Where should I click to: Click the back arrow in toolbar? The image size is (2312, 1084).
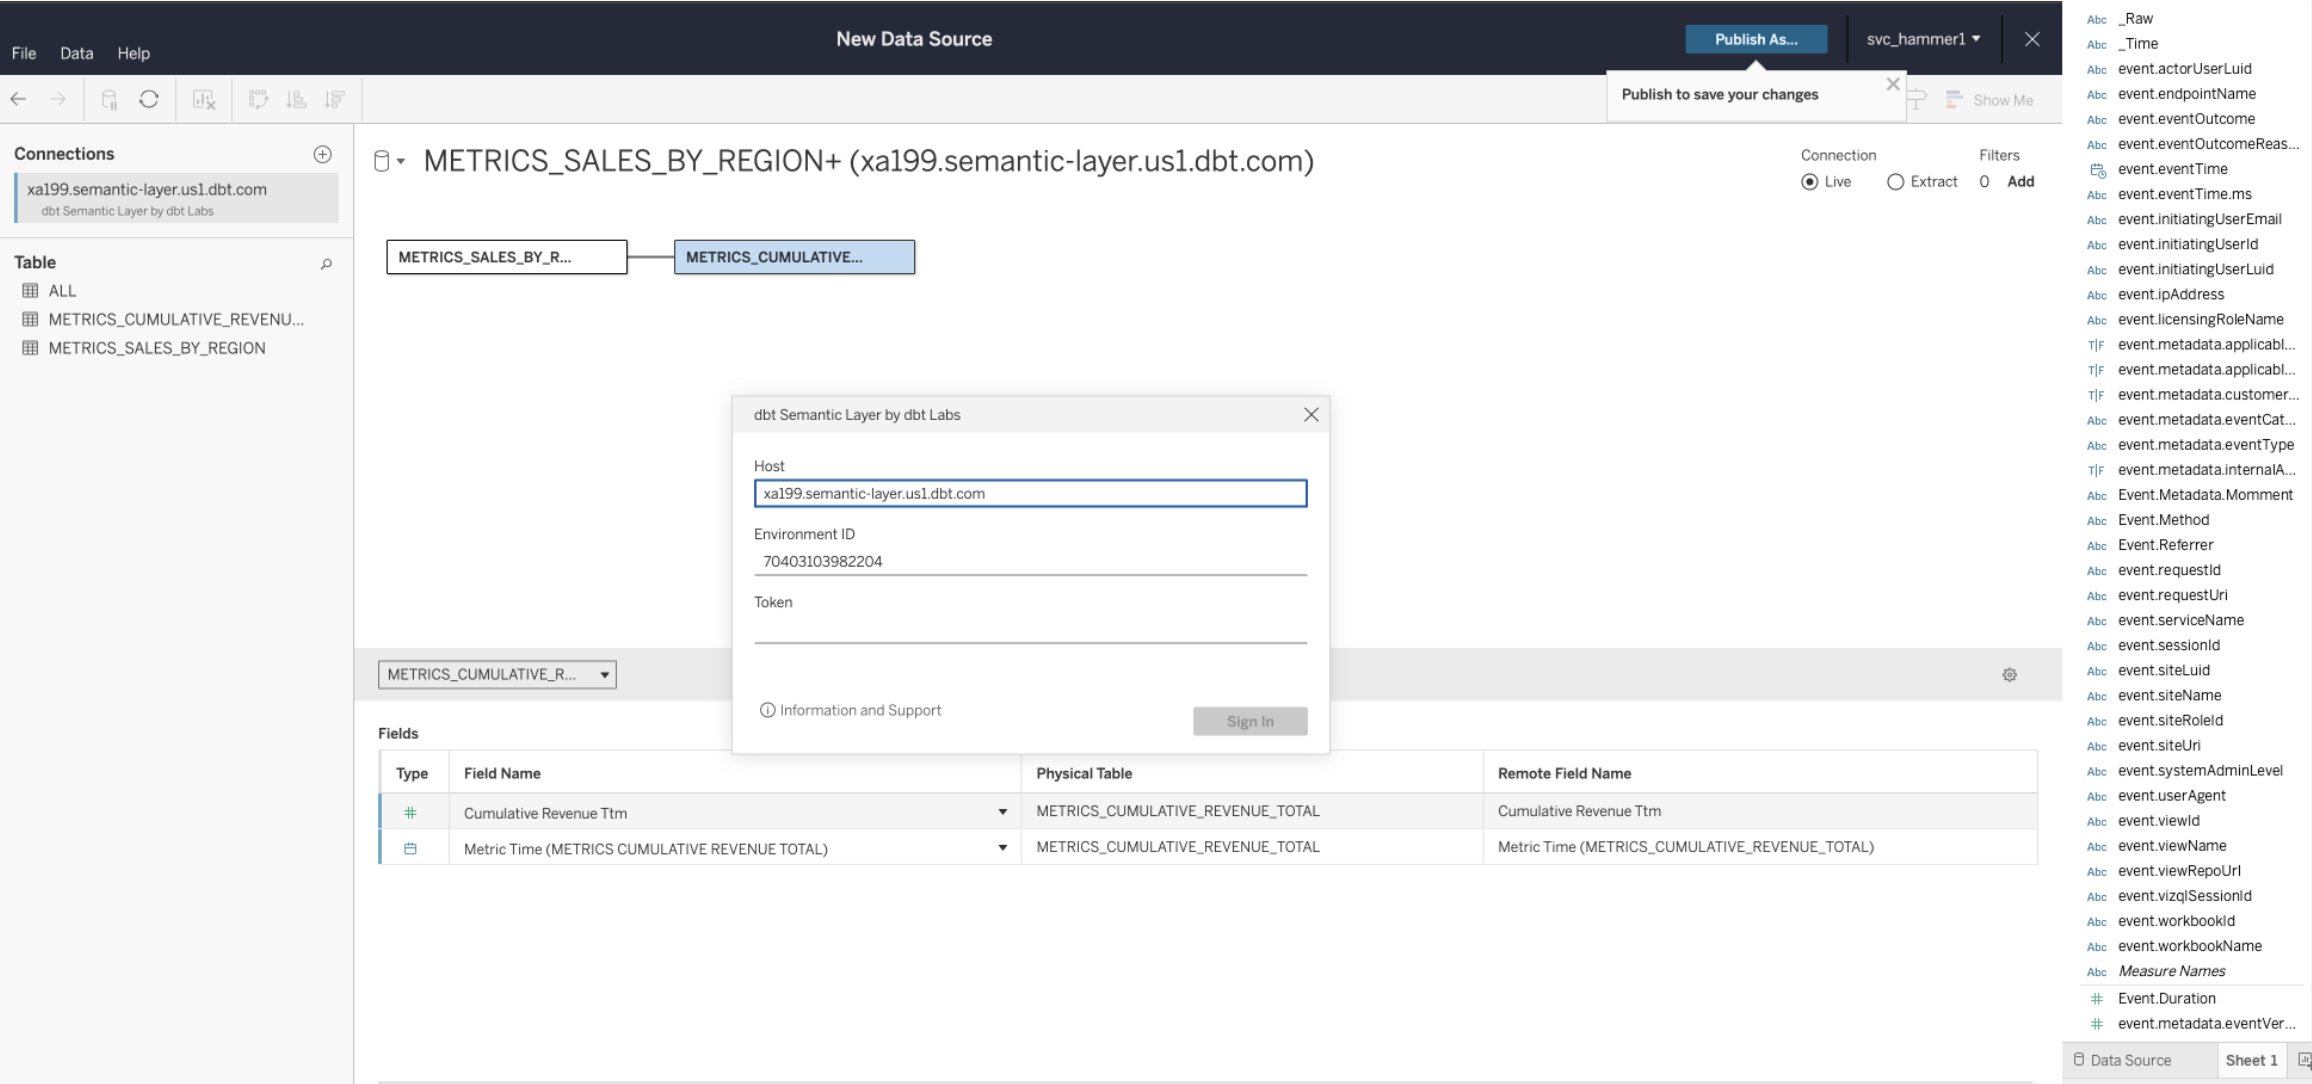click(x=18, y=99)
